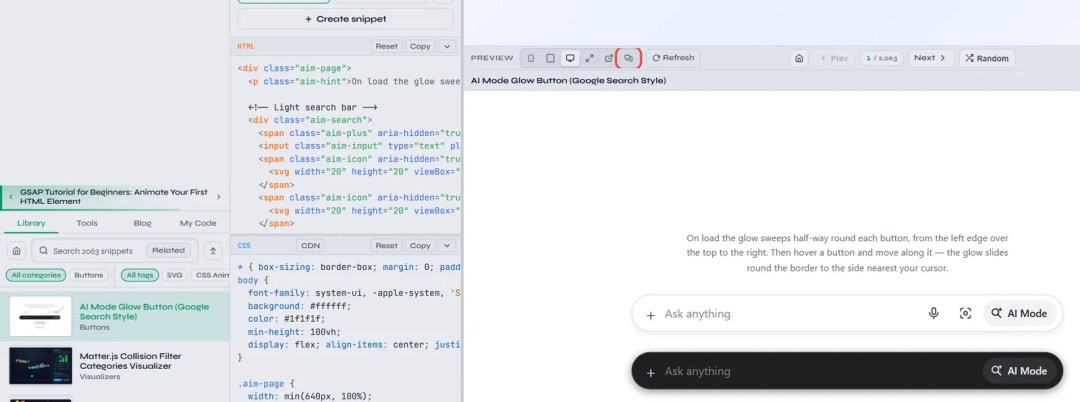
Task: Select AI Mode Glow Button snippet title
Action: click(x=145, y=312)
